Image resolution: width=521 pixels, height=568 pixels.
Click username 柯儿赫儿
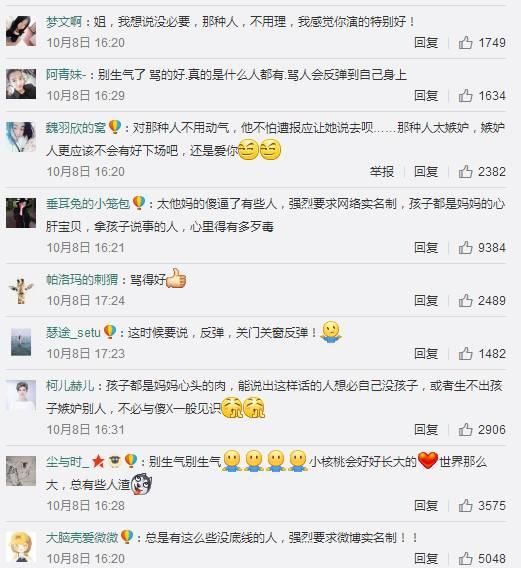(x=70, y=386)
